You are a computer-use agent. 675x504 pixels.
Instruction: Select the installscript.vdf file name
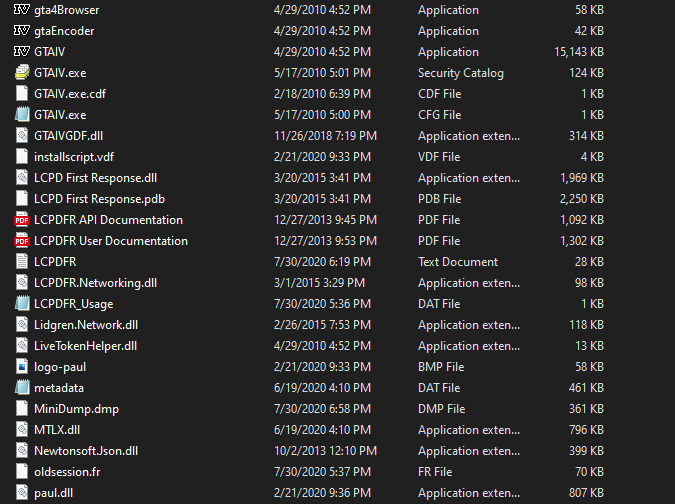tap(74, 157)
